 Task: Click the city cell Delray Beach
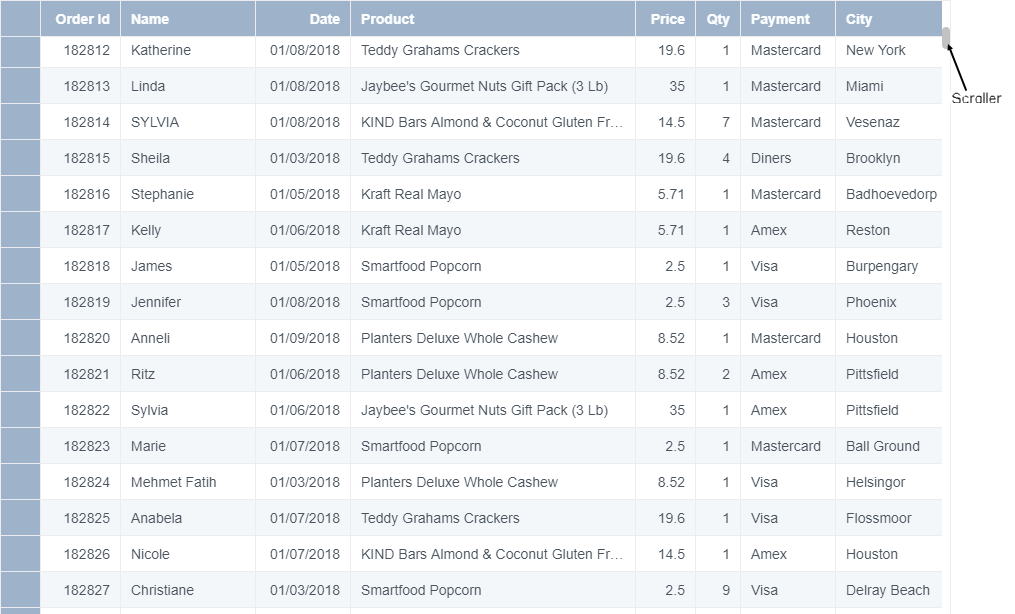(x=889, y=590)
